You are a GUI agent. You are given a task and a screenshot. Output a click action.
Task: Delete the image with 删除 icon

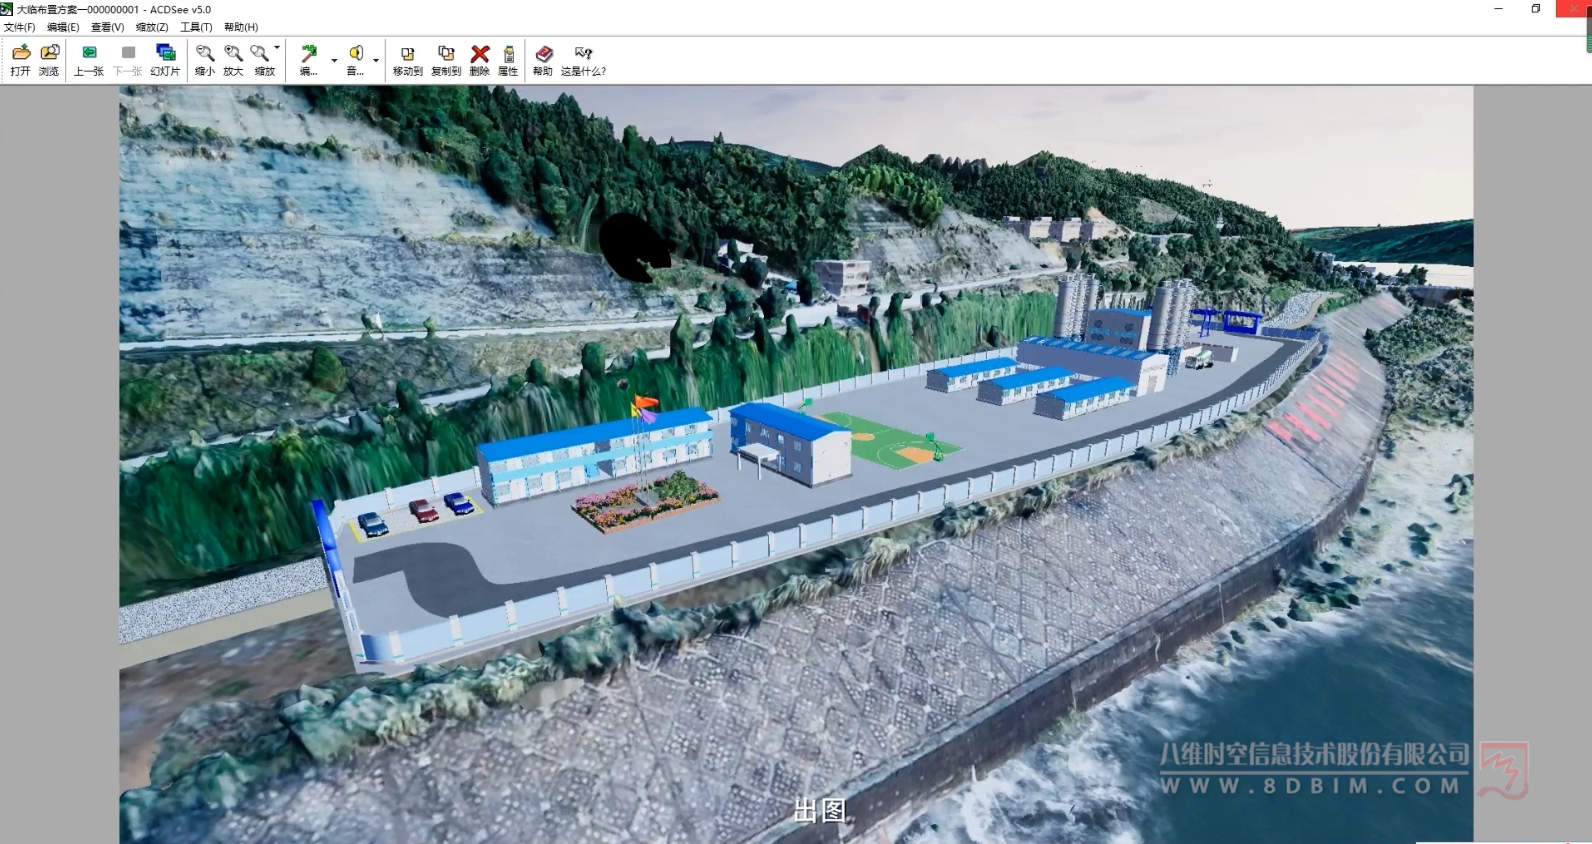tap(480, 59)
